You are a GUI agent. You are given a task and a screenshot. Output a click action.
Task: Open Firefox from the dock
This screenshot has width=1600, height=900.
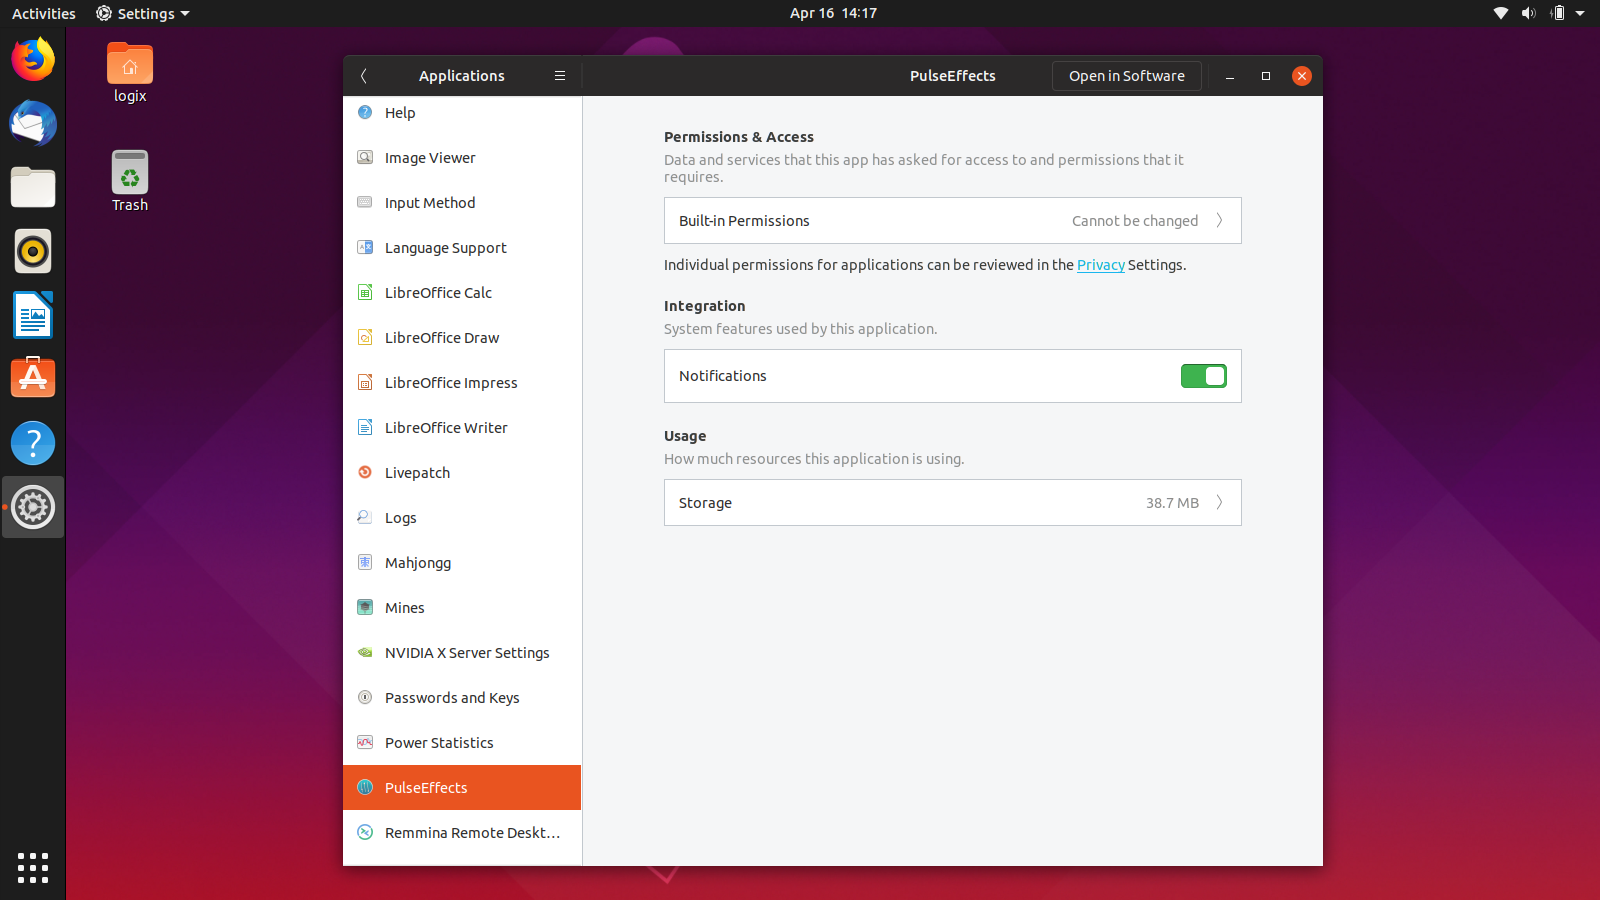click(33, 59)
